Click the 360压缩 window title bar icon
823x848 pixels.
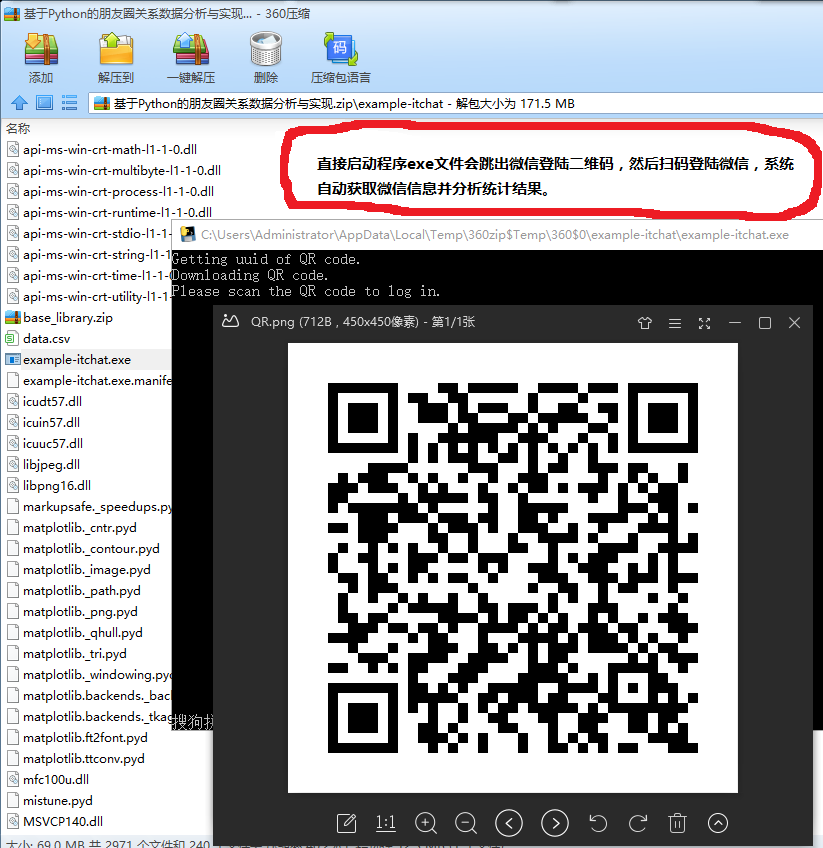pyautogui.click(x=11, y=14)
